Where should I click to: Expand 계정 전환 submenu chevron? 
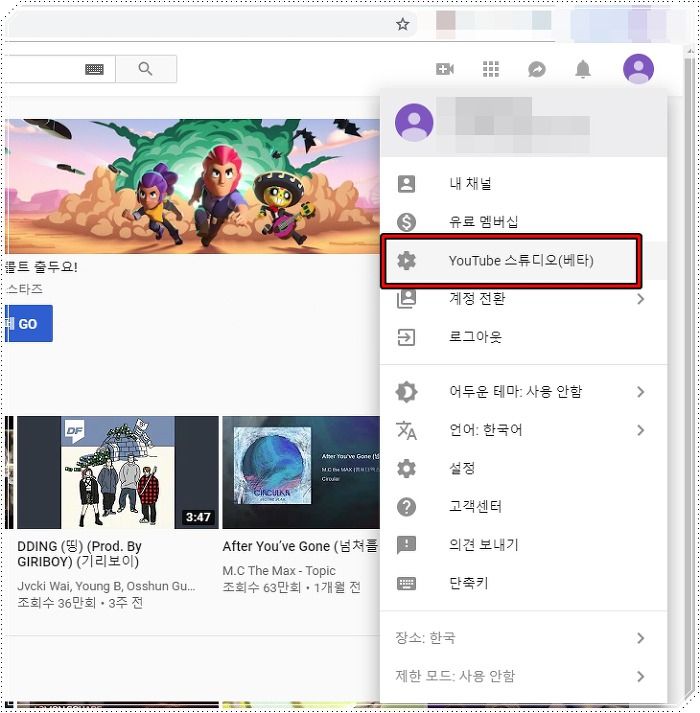[x=640, y=299]
